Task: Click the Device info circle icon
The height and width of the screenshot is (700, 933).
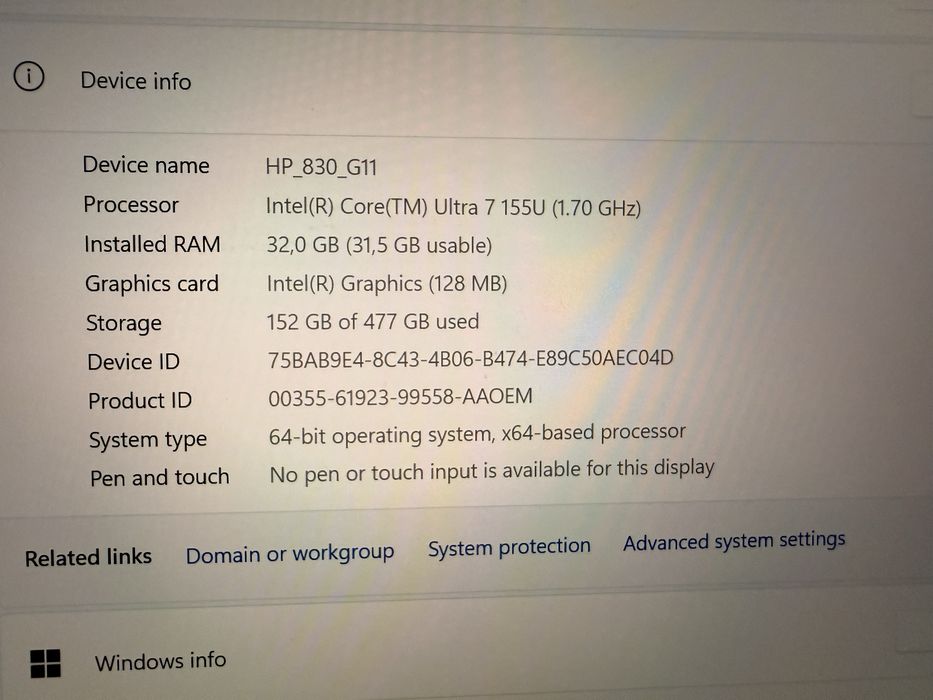Action: tap(29, 76)
